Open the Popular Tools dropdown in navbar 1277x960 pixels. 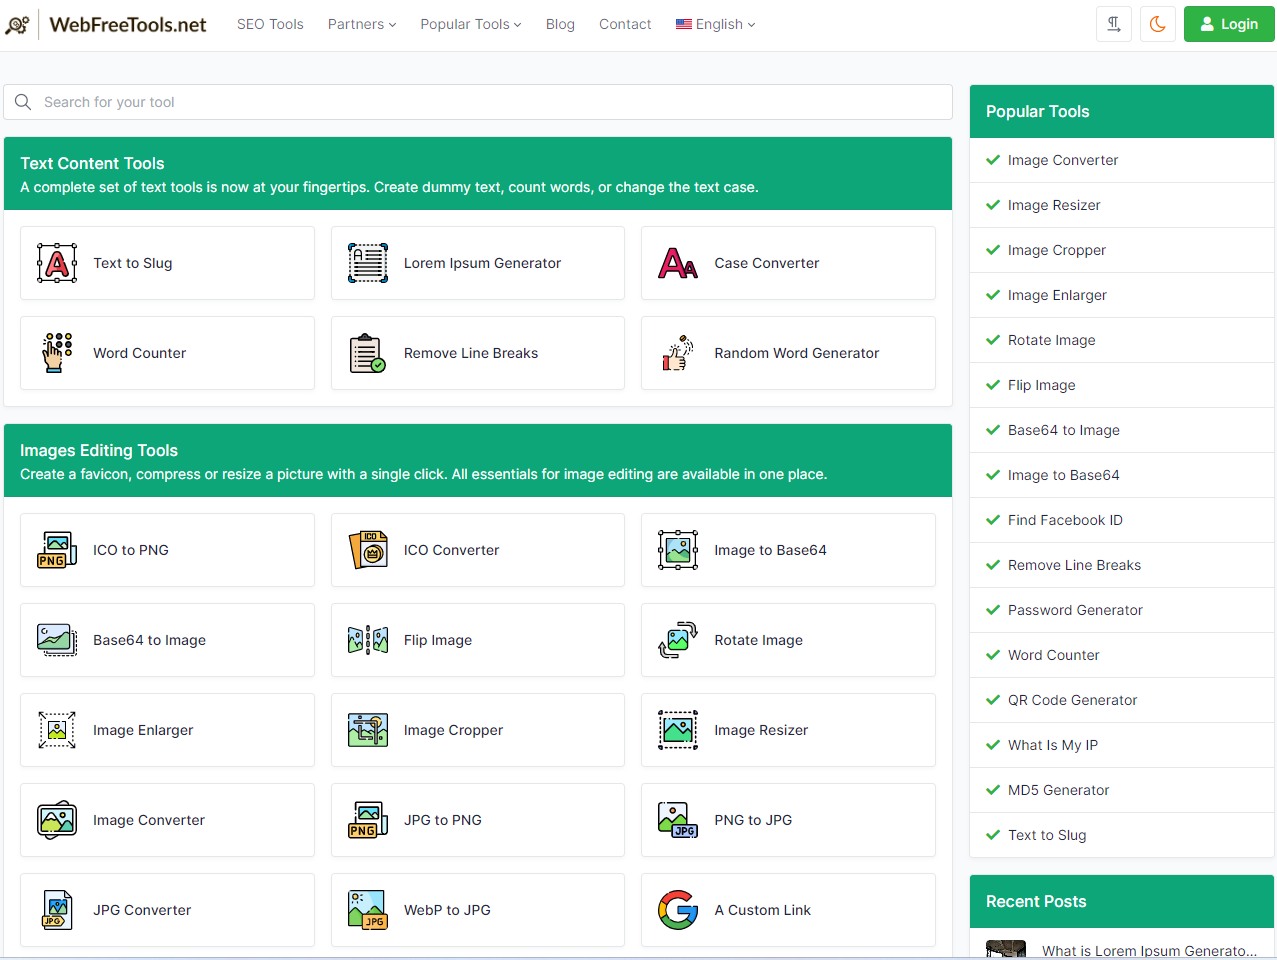click(x=470, y=24)
